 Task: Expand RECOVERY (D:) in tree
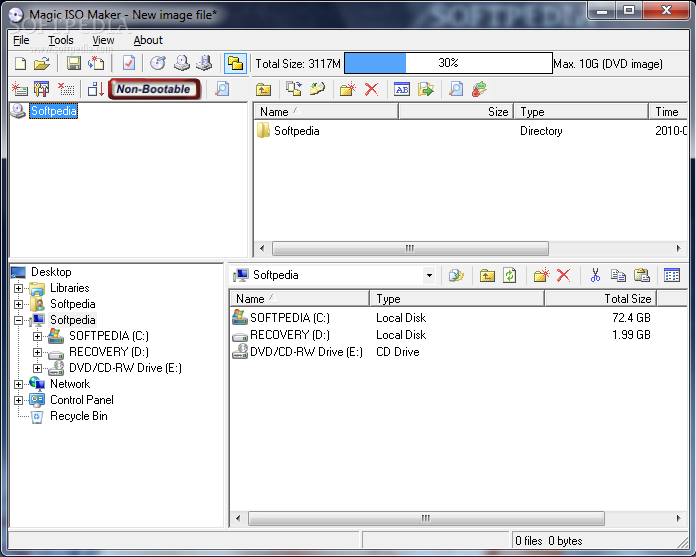pos(38,352)
